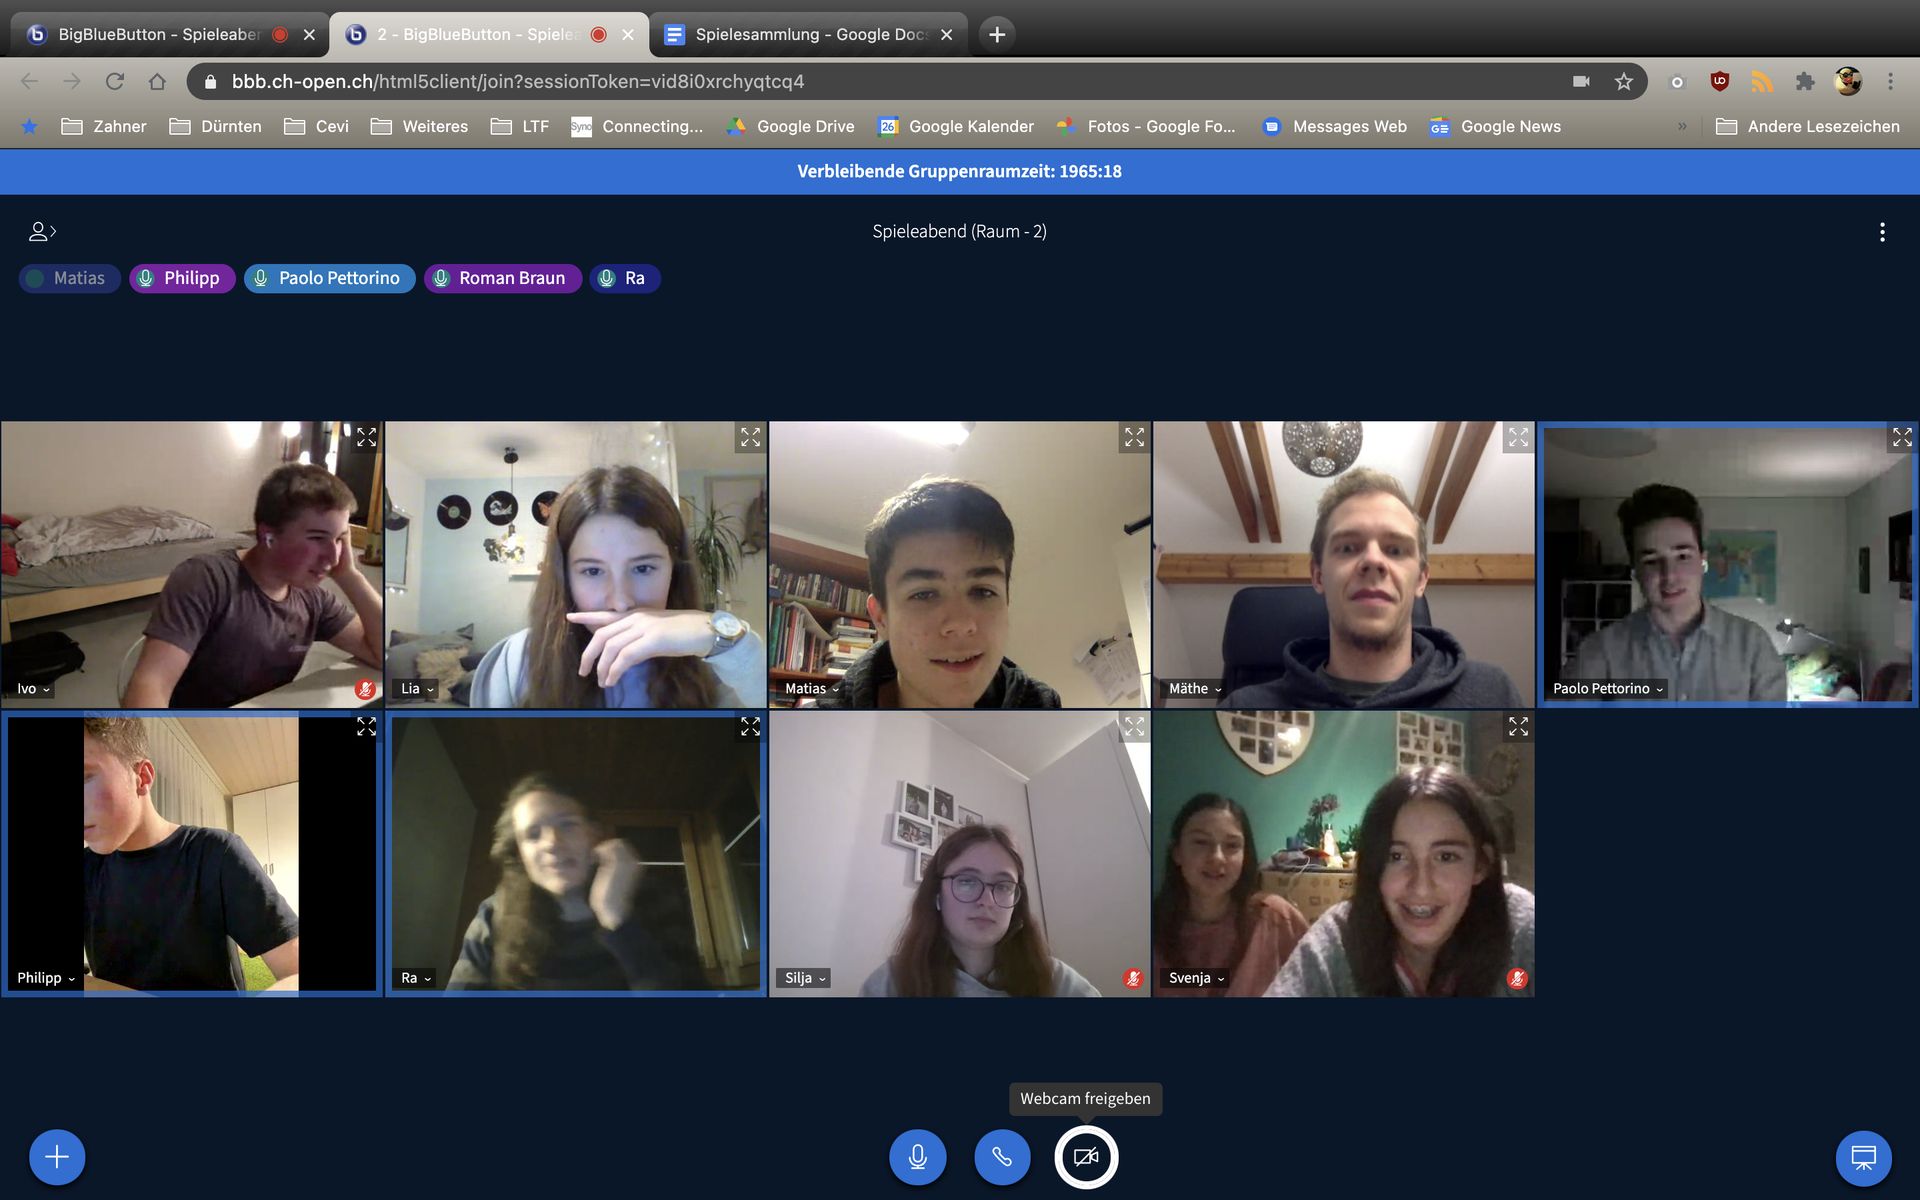
Task: Bookmark this page with star icon
Action: pyautogui.click(x=1623, y=82)
